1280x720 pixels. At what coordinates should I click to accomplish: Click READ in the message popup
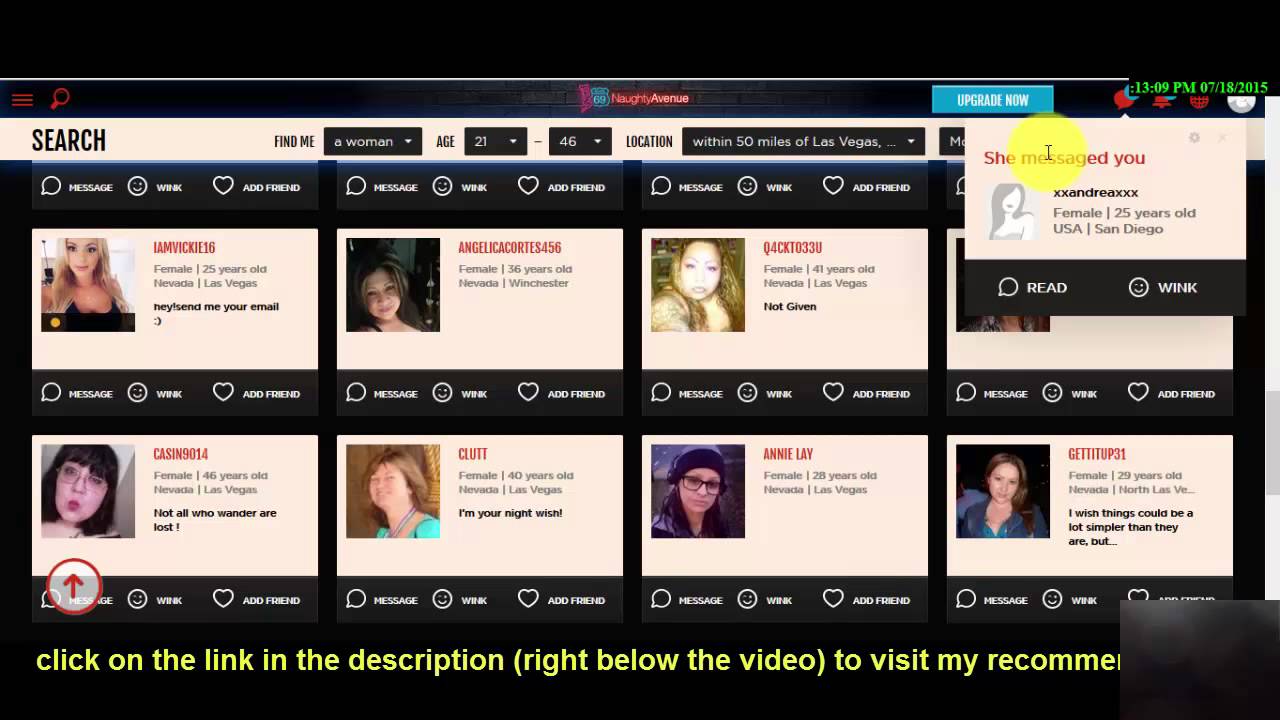pyautogui.click(x=1033, y=287)
